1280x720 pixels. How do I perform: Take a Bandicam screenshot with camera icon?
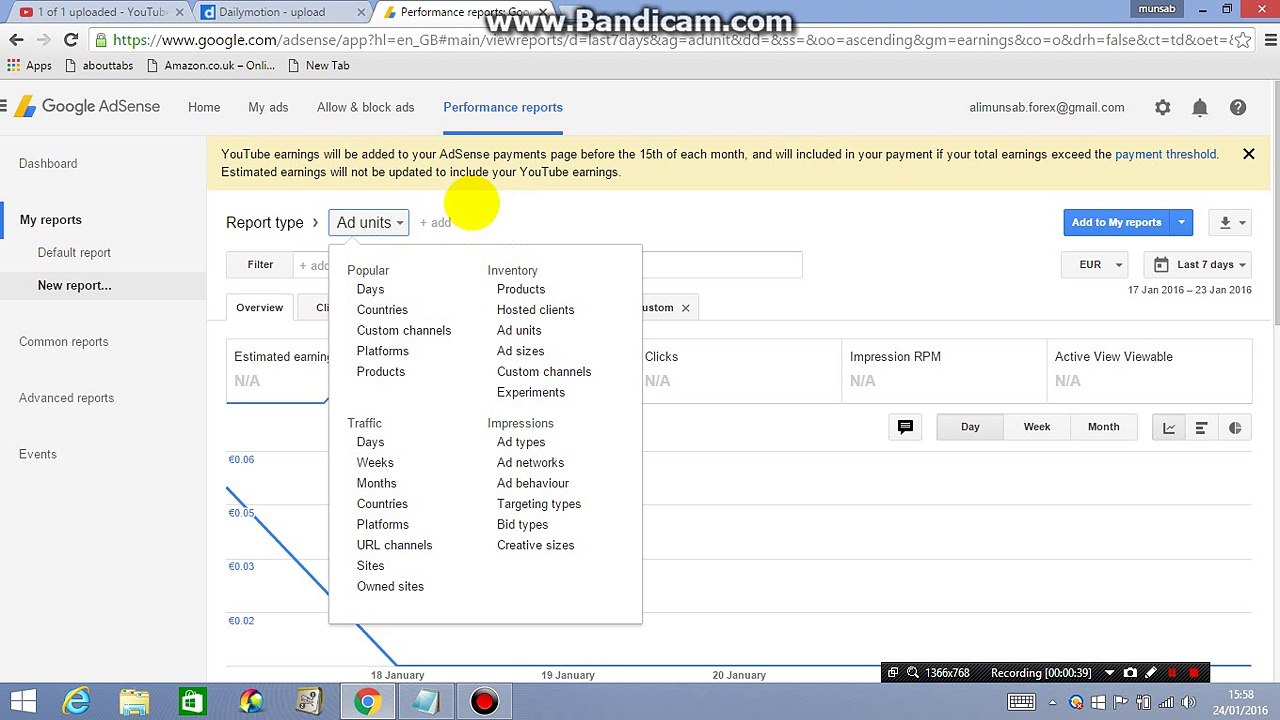click(1130, 673)
